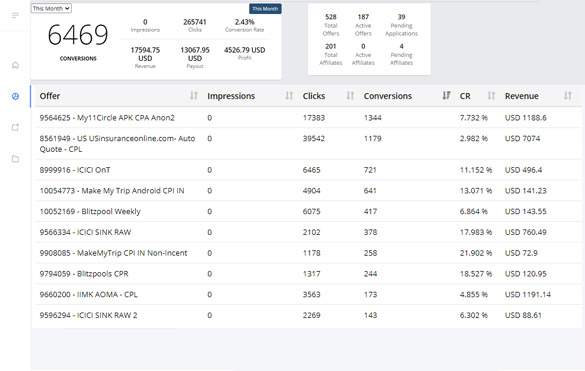The width and height of the screenshot is (585, 371).
Task: Click the CR value 7.732 %
Action: [473, 118]
